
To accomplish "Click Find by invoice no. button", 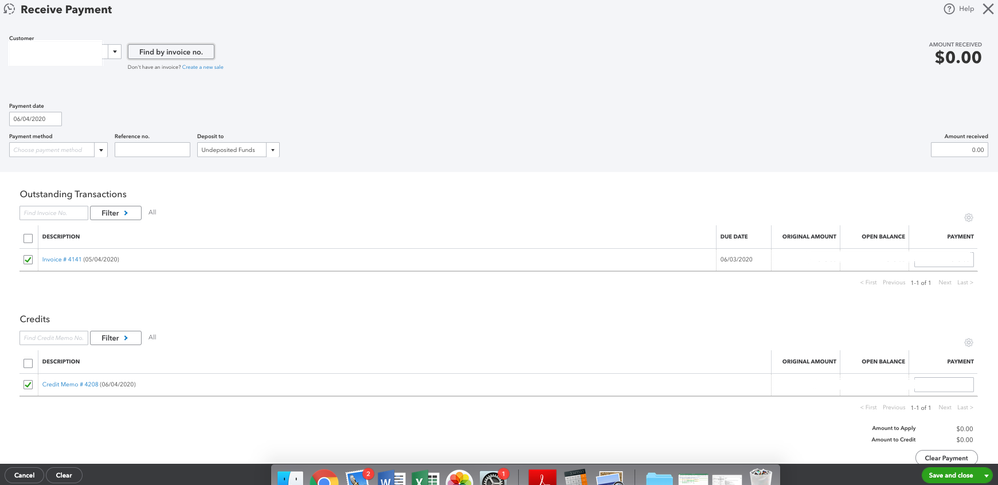I will coord(171,52).
